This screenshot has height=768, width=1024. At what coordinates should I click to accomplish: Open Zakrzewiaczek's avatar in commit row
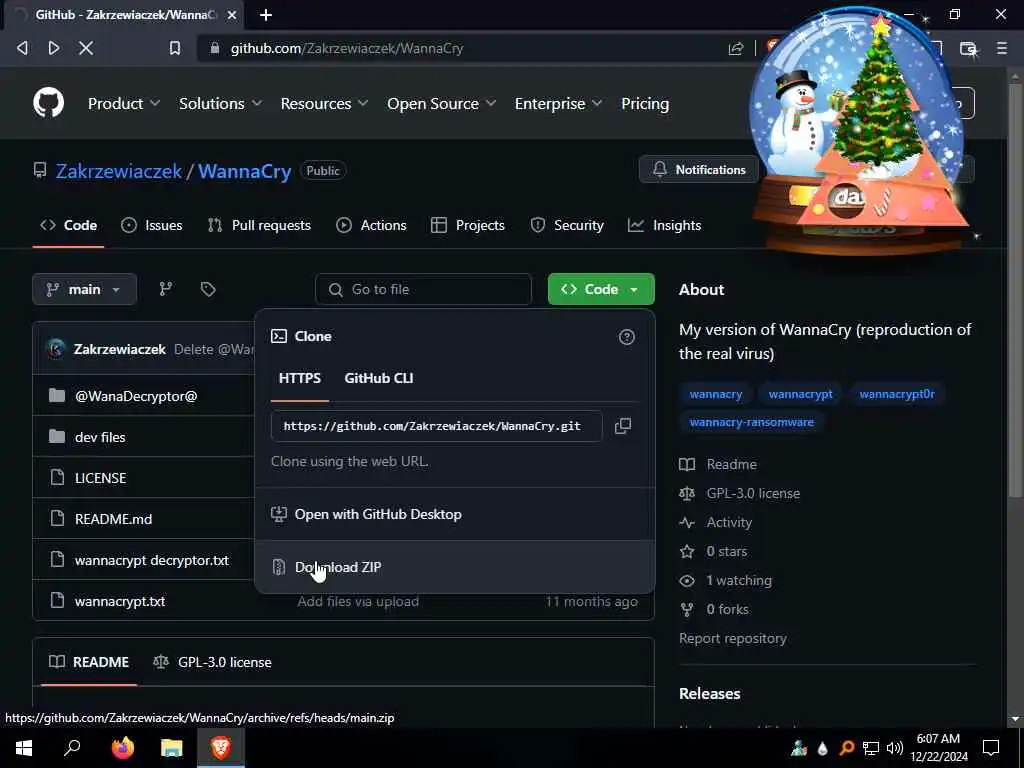(x=56, y=349)
